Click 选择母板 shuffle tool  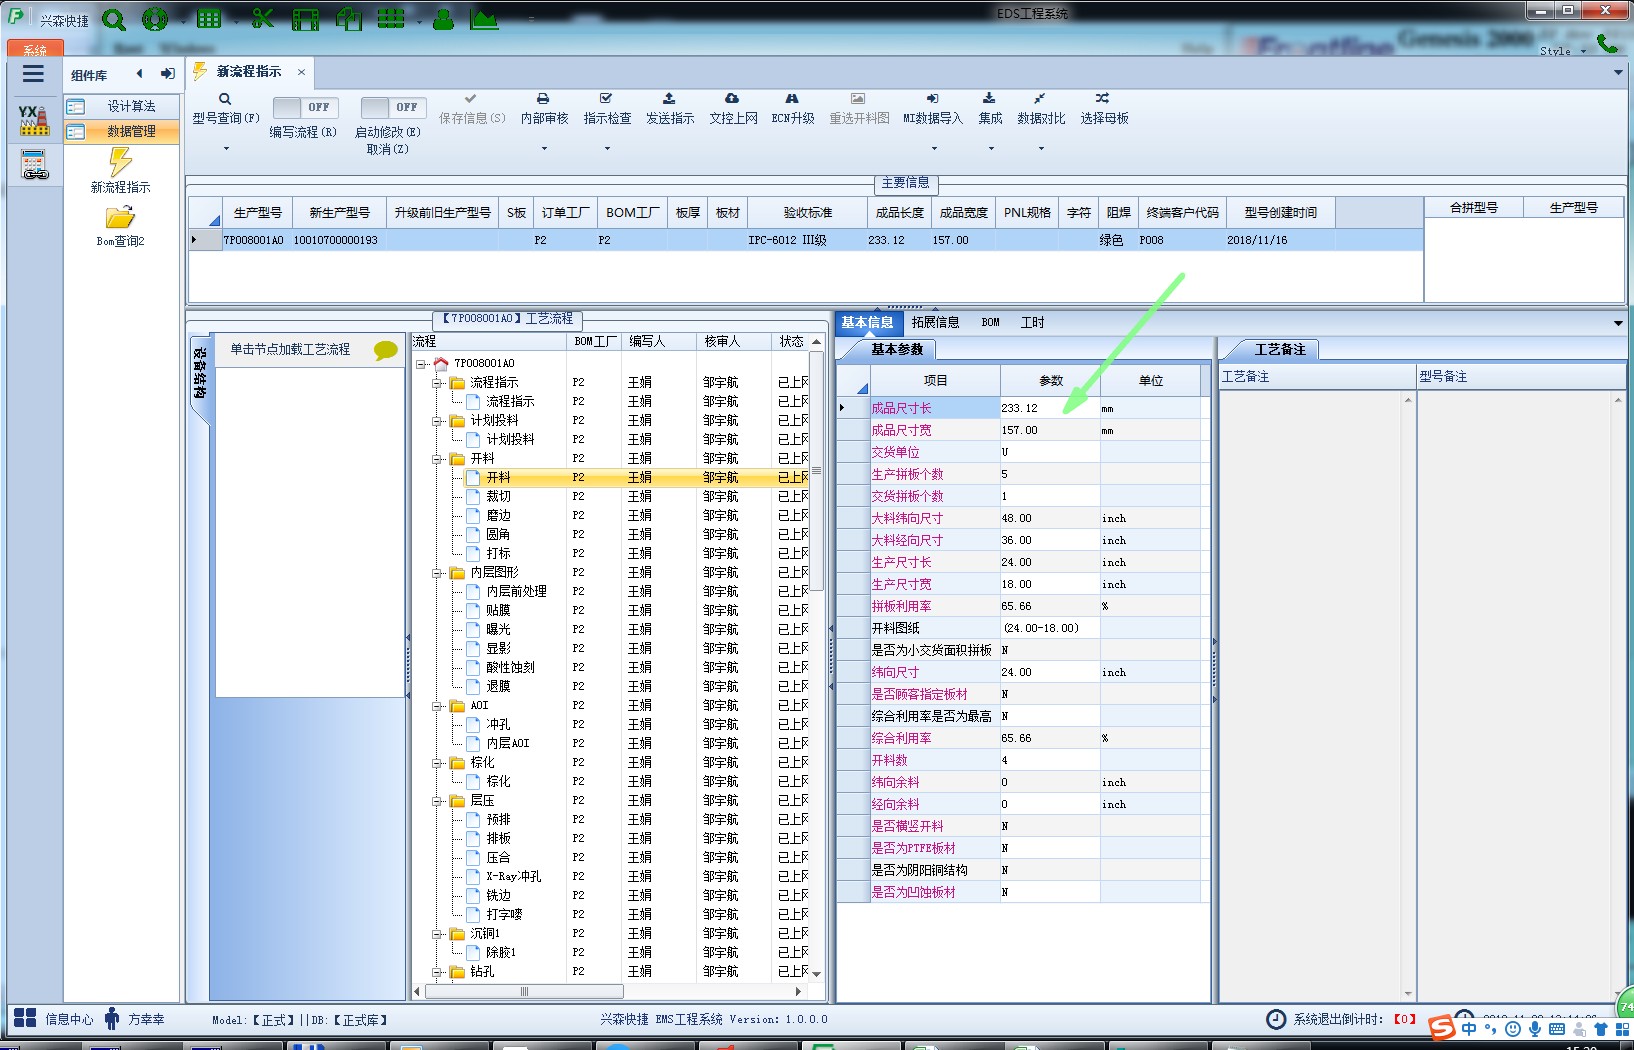(1104, 109)
